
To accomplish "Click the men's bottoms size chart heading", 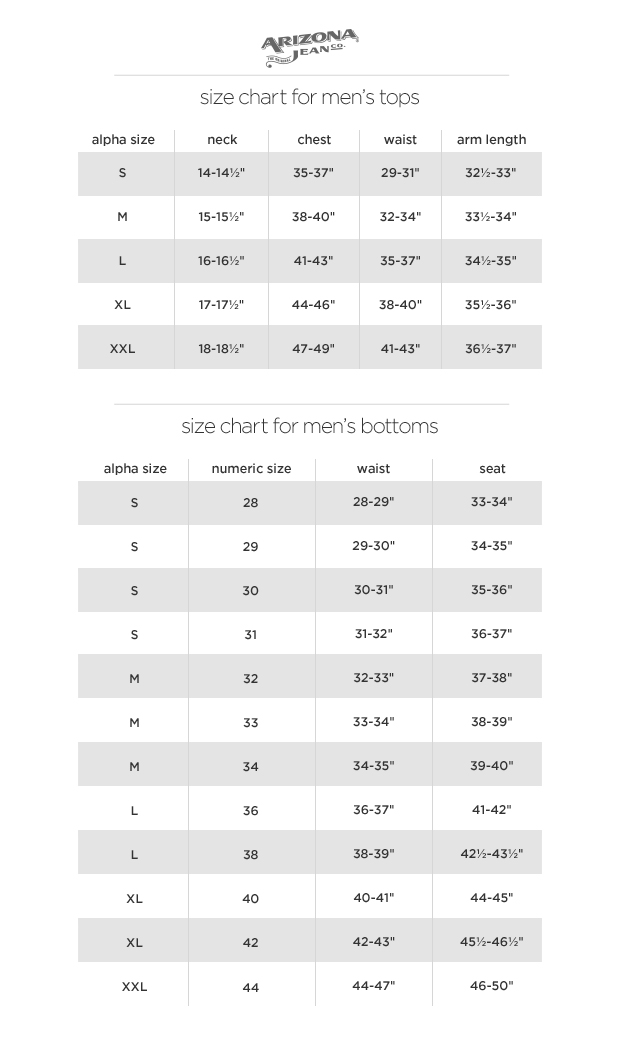I will [x=309, y=427].
